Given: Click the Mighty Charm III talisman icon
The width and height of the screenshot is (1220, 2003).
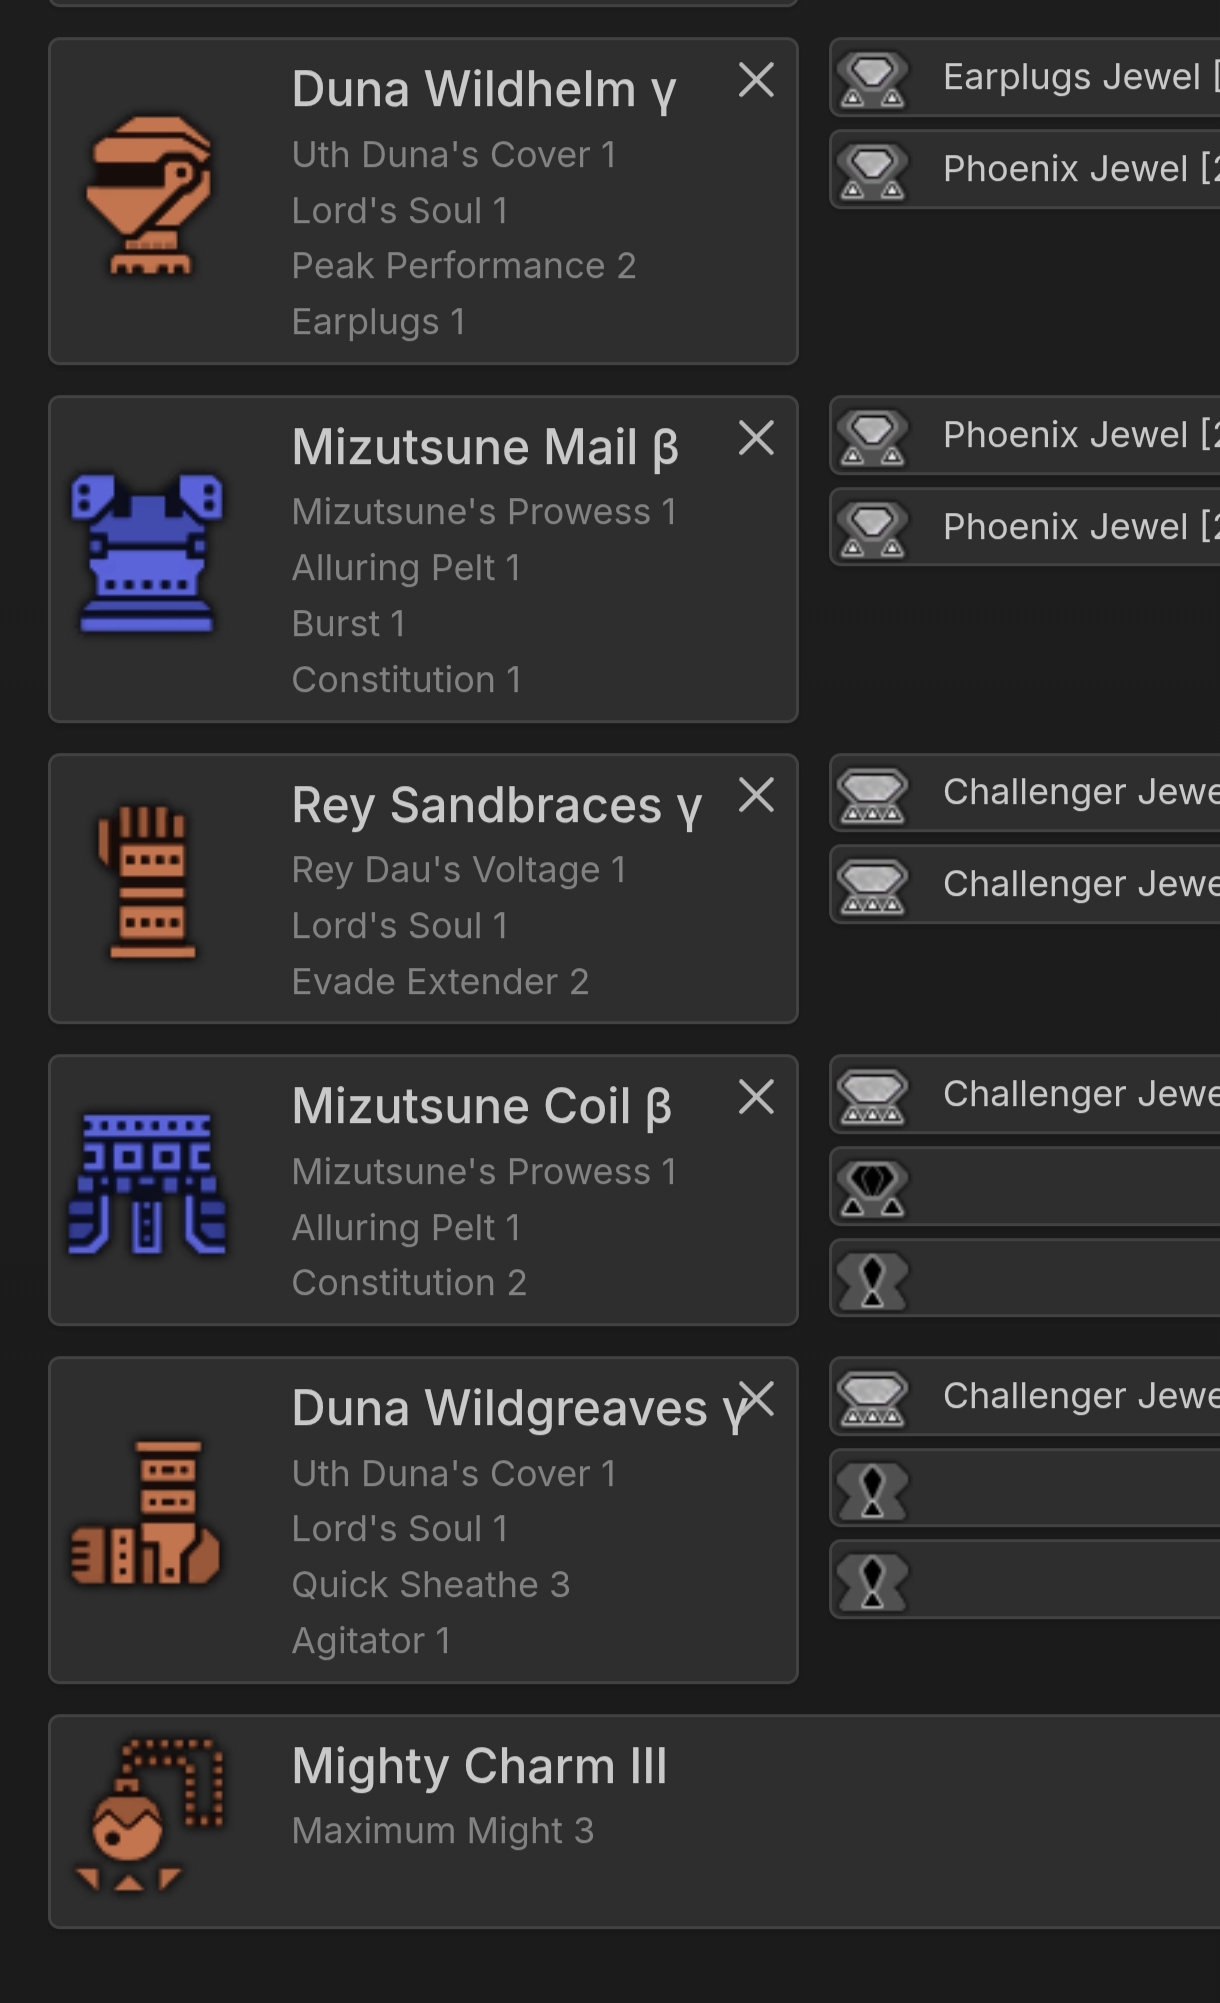Looking at the screenshot, I should pyautogui.click(x=150, y=1815).
